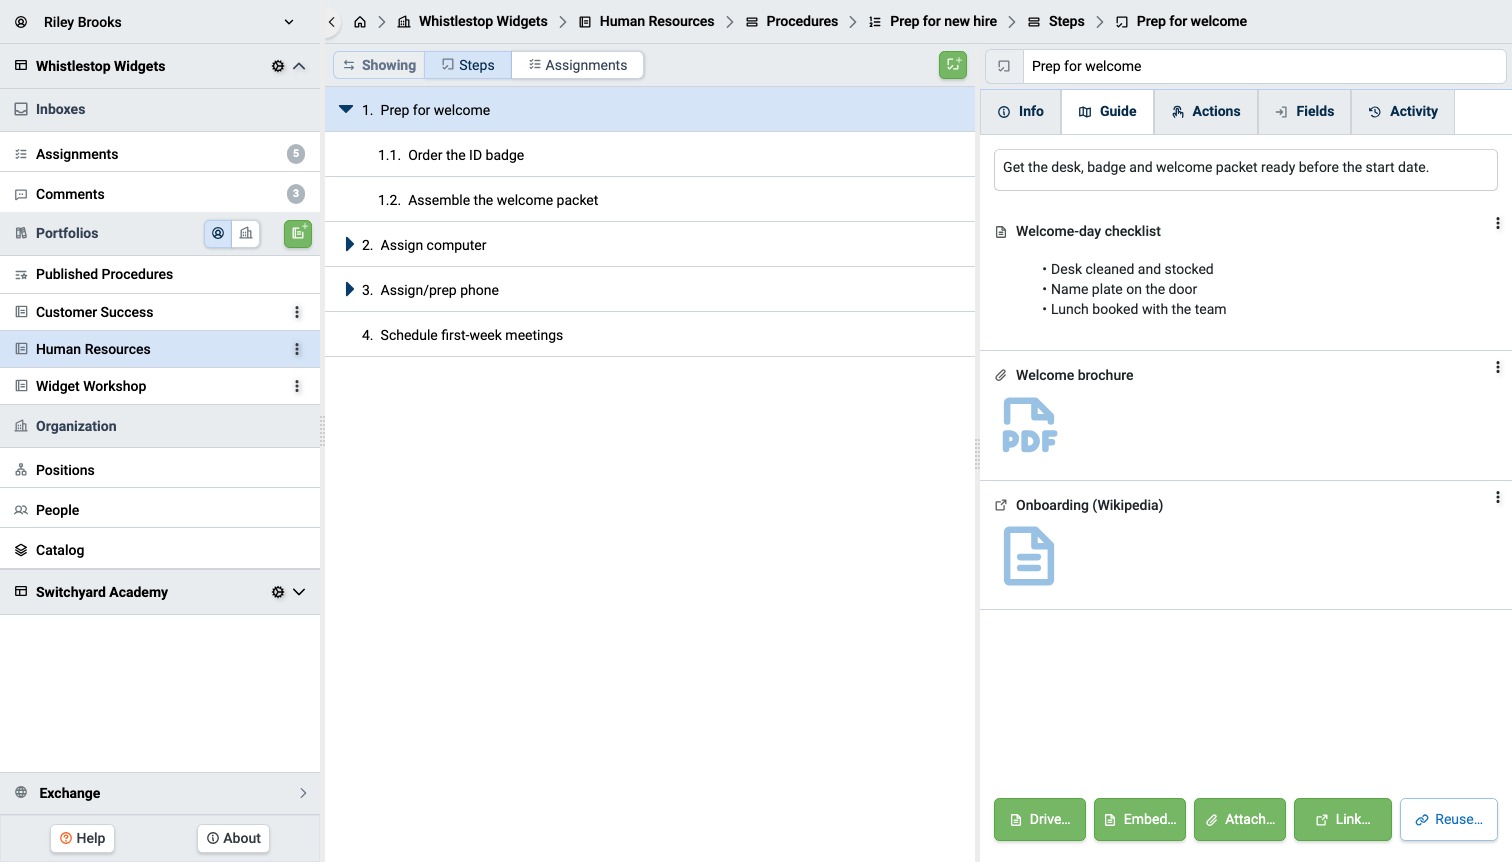Switch to the Steps view
Image resolution: width=1512 pixels, height=862 pixels.
pos(468,65)
